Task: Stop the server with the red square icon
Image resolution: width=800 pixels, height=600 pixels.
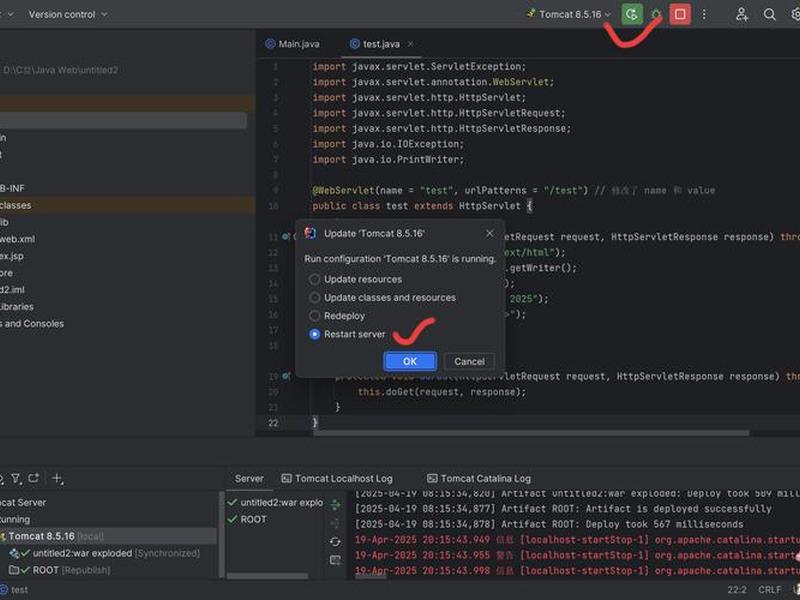Action: [x=680, y=14]
